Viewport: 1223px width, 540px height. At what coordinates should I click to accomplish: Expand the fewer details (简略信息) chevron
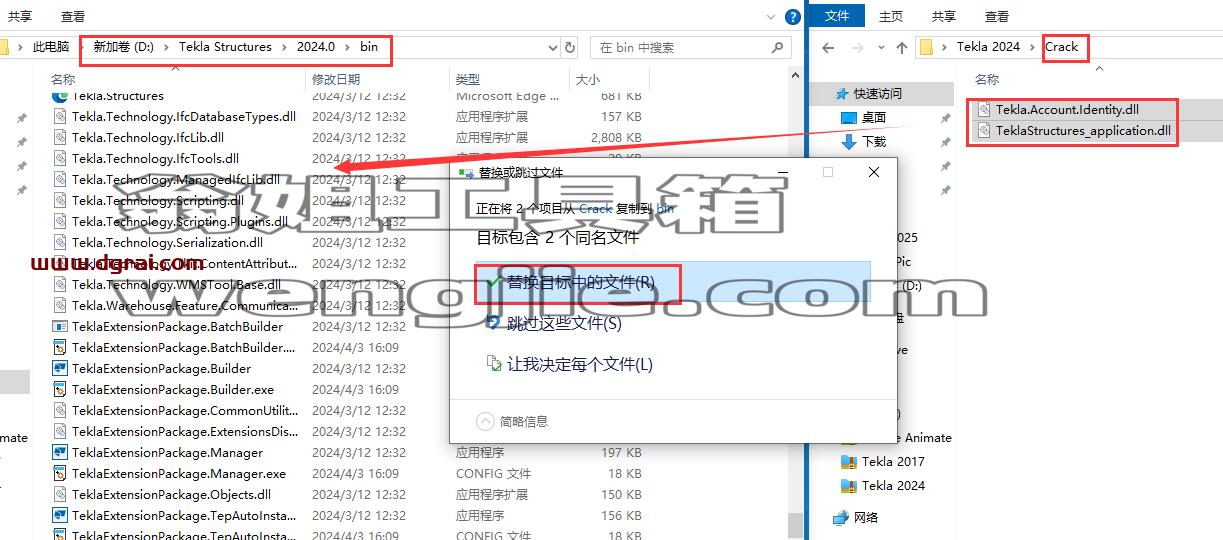[x=486, y=421]
